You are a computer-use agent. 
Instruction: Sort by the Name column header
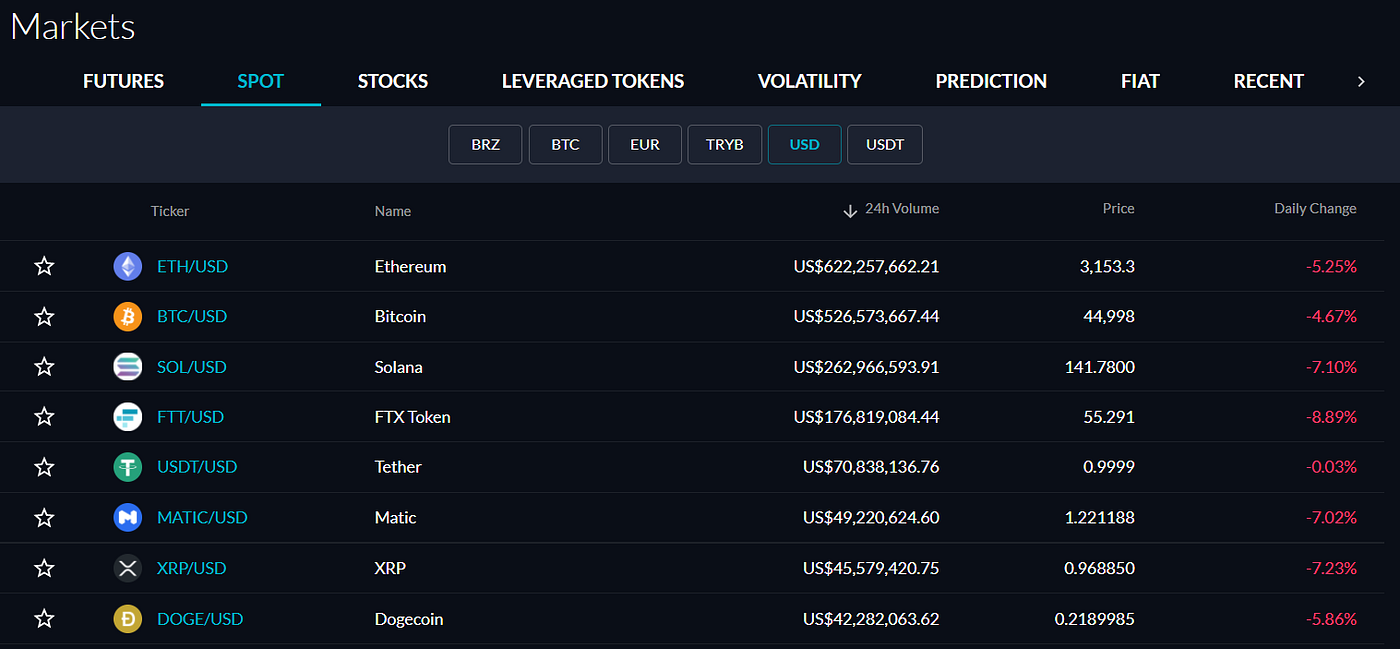(393, 211)
